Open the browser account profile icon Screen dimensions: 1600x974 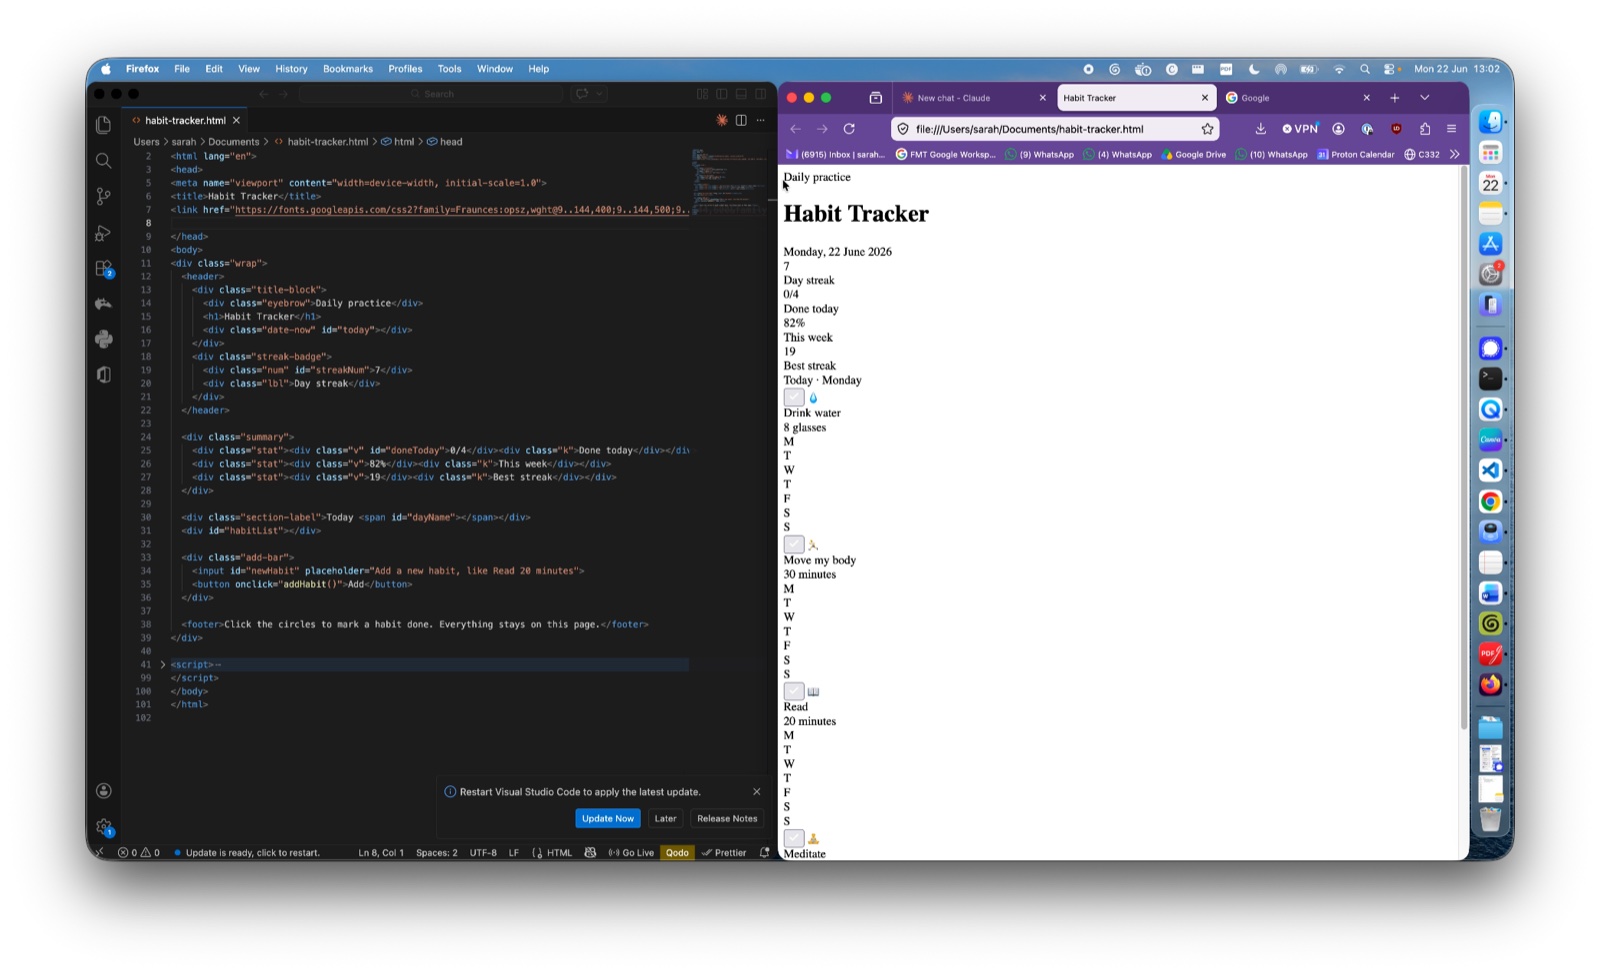(1338, 128)
